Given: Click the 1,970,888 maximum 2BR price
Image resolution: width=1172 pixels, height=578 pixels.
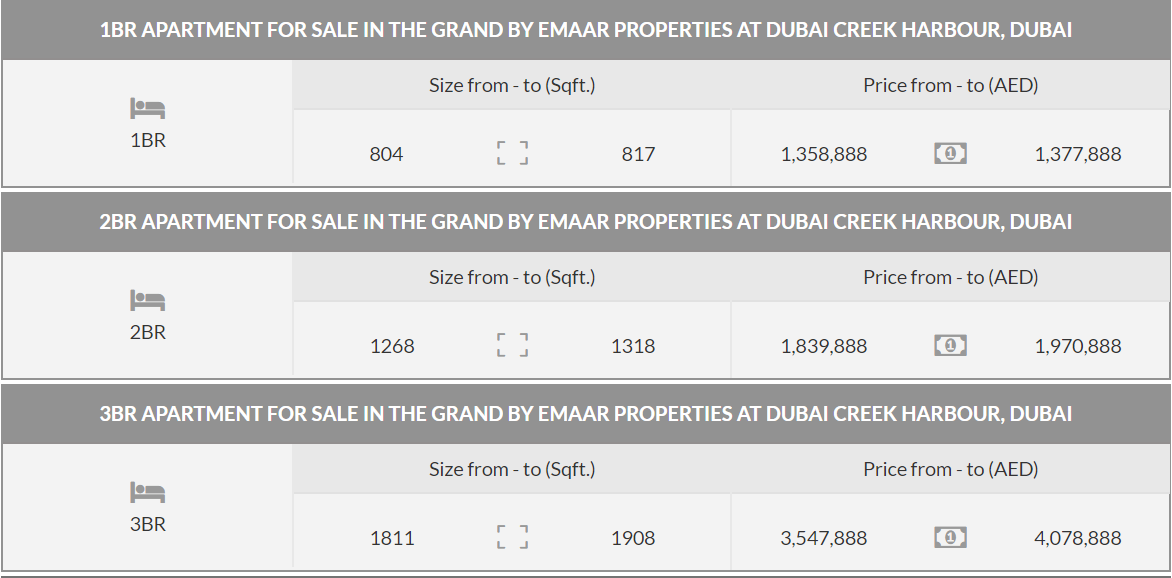Looking at the screenshot, I should click(1078, 346).
